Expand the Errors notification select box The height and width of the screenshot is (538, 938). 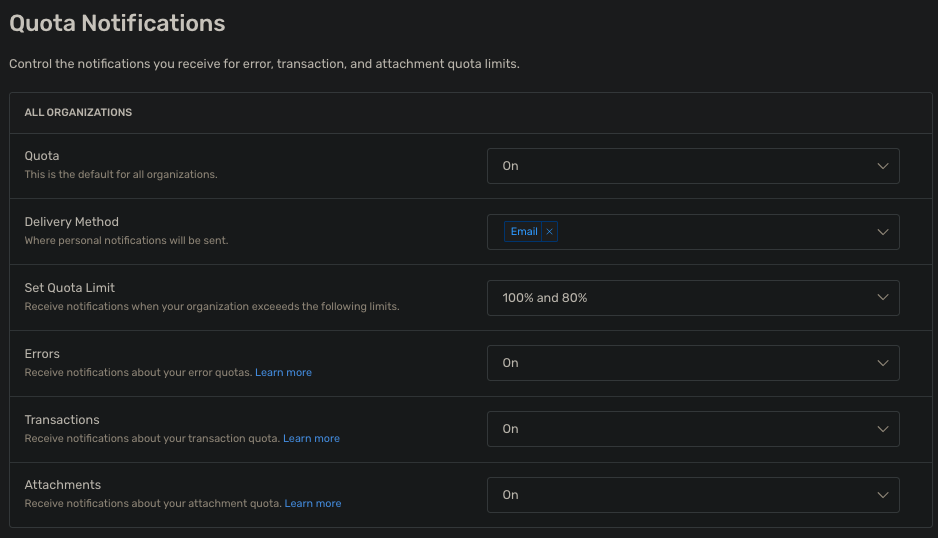point(680,363)
